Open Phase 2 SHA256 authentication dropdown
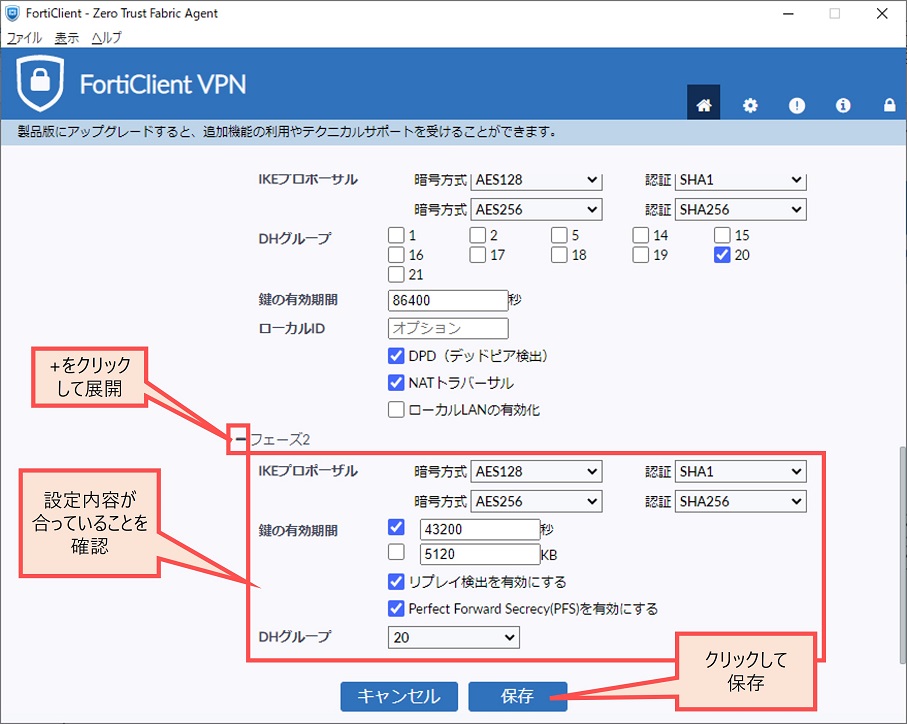Viewport: 907px width, 724px height. pos(740,502)
